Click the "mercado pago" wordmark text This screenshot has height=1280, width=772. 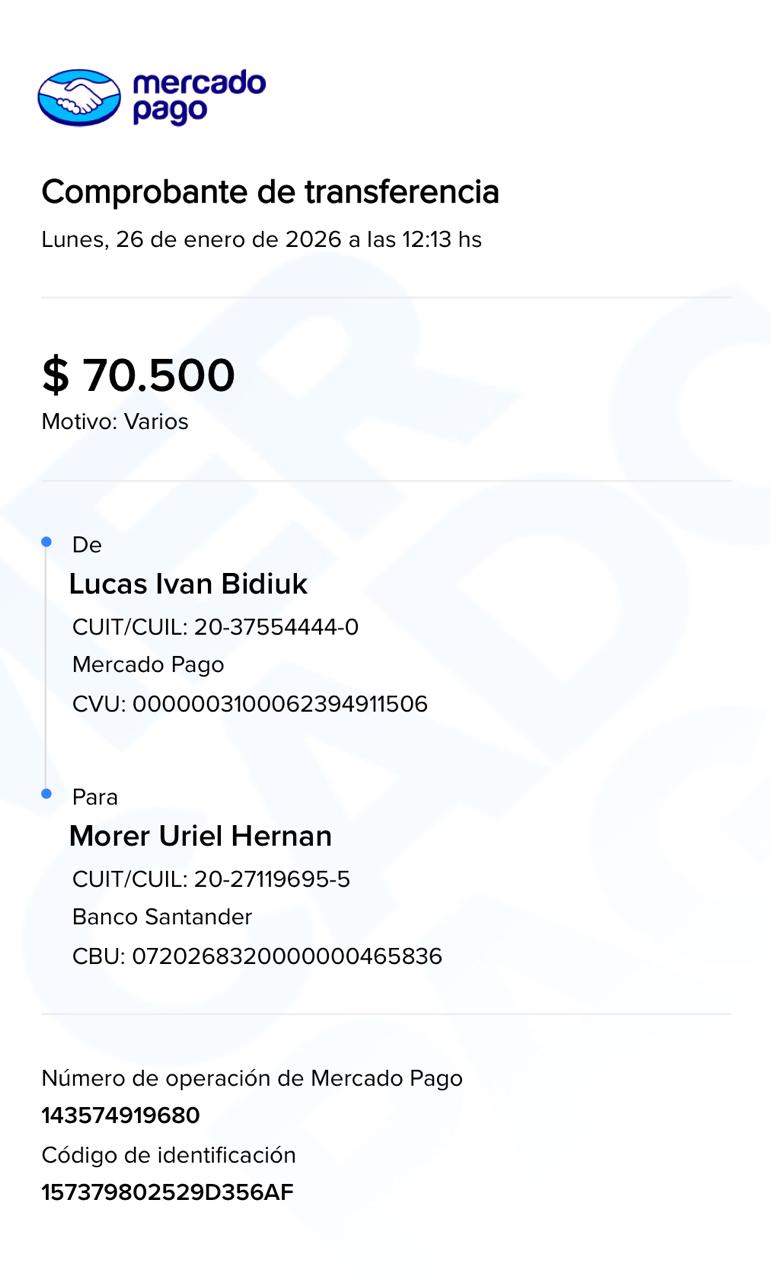click(198, 97)
